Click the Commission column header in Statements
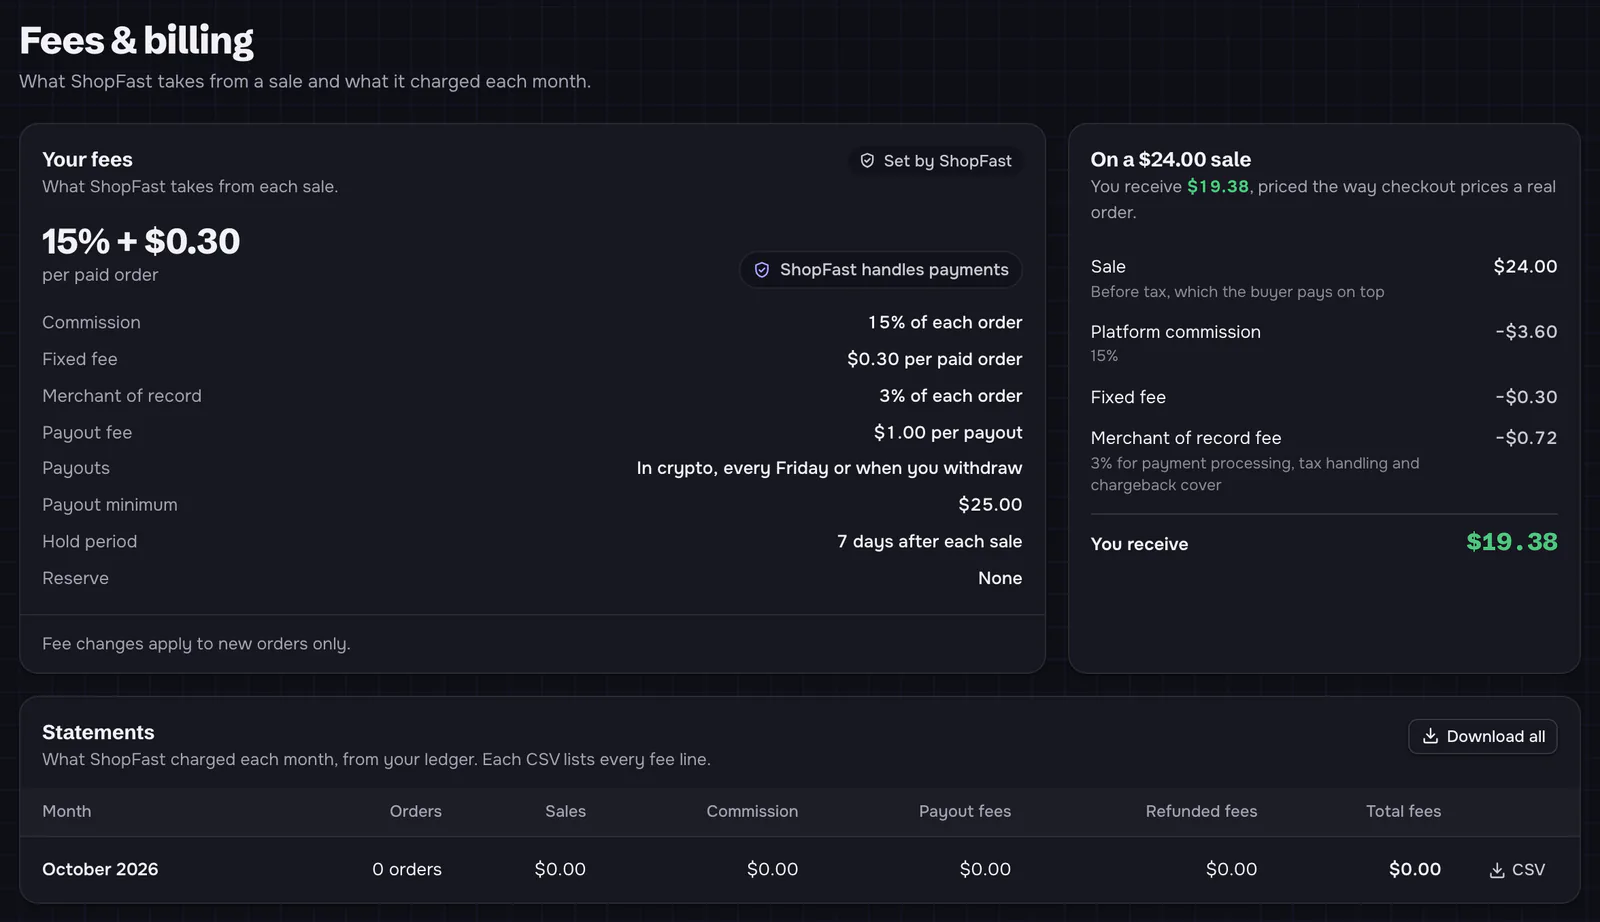This screenshot has width=1600, height=922. click(x=752, y=812)
